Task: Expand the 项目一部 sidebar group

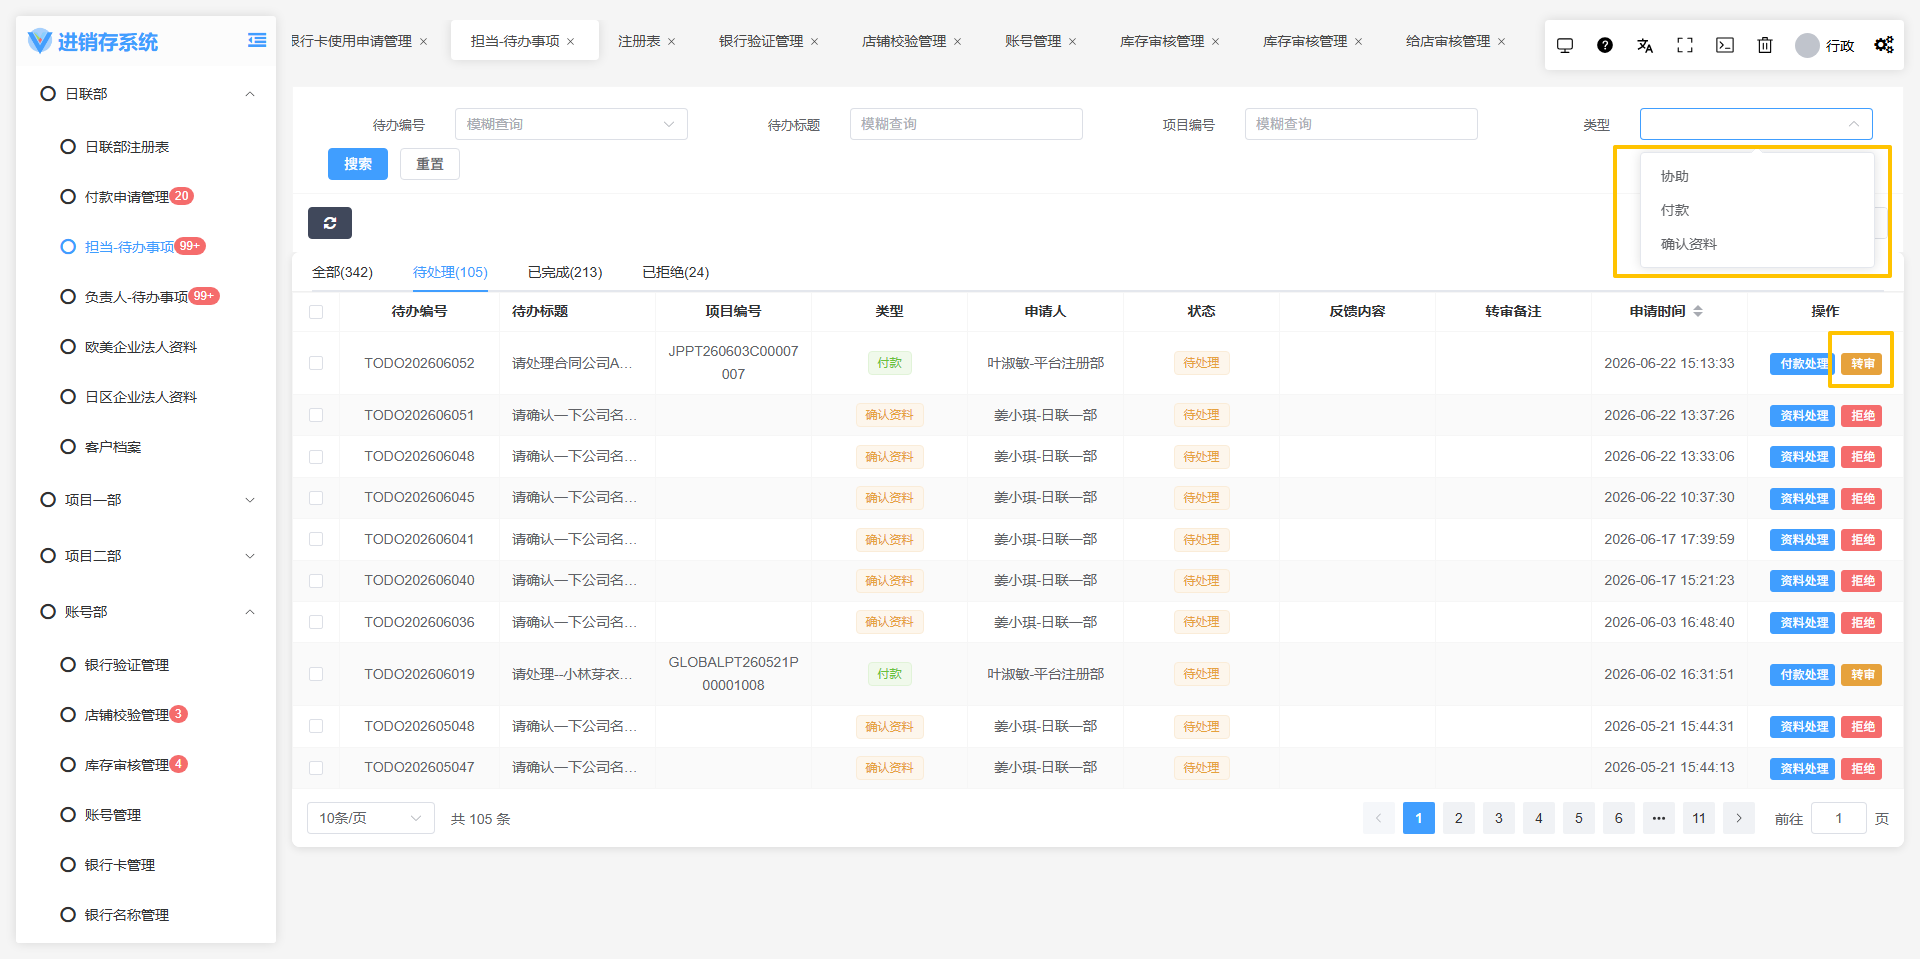Action: pos(147,500)
